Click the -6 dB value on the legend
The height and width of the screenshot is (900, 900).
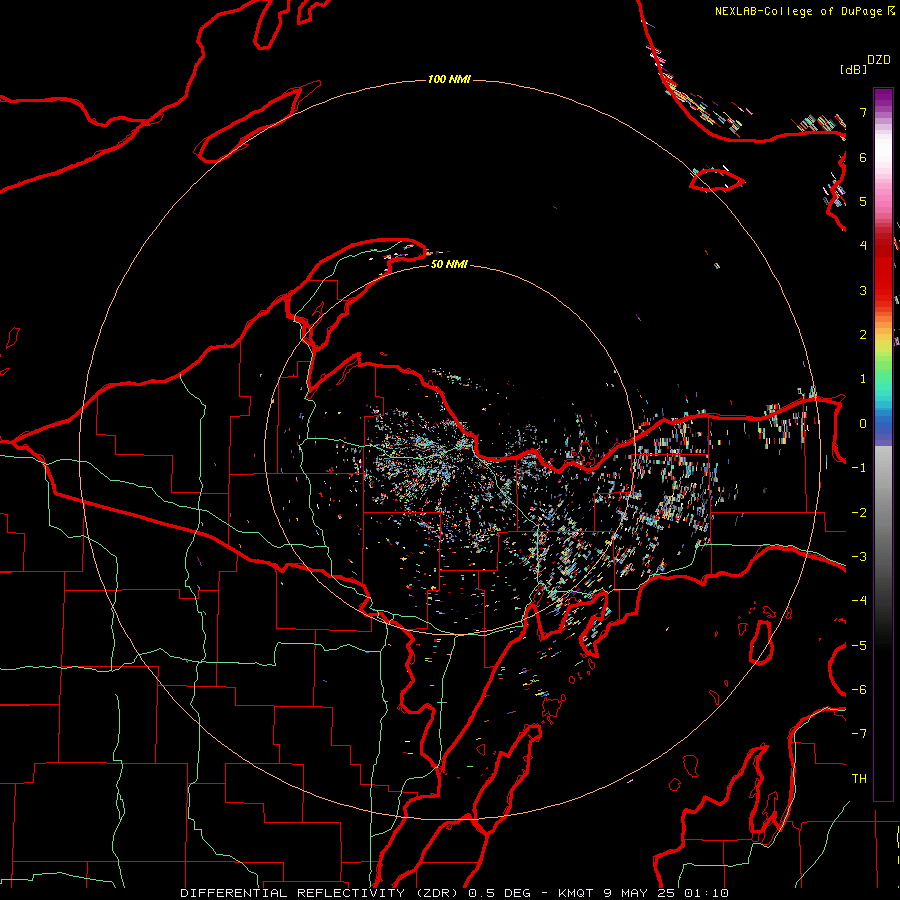[x=859, y=690]
